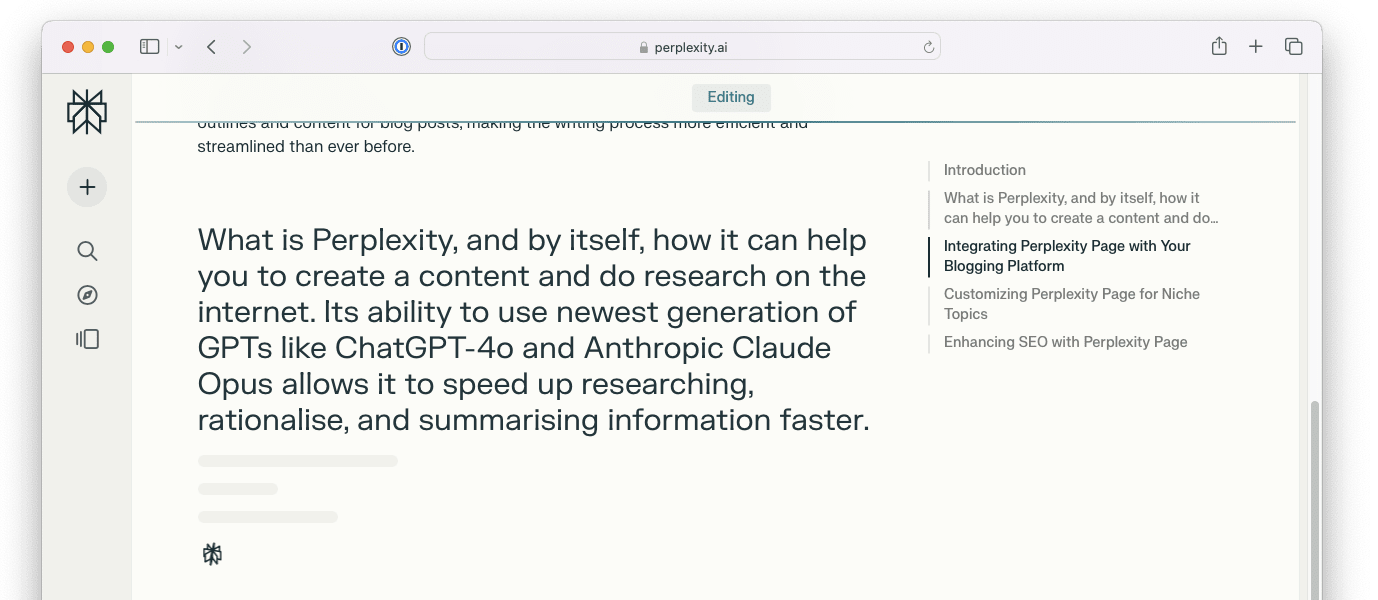Select 'Integrating Perplexity Page with Your Blogging Platform'
Image resolution: width=1378 pixels, height=600 pixels.
(1067, 256)
